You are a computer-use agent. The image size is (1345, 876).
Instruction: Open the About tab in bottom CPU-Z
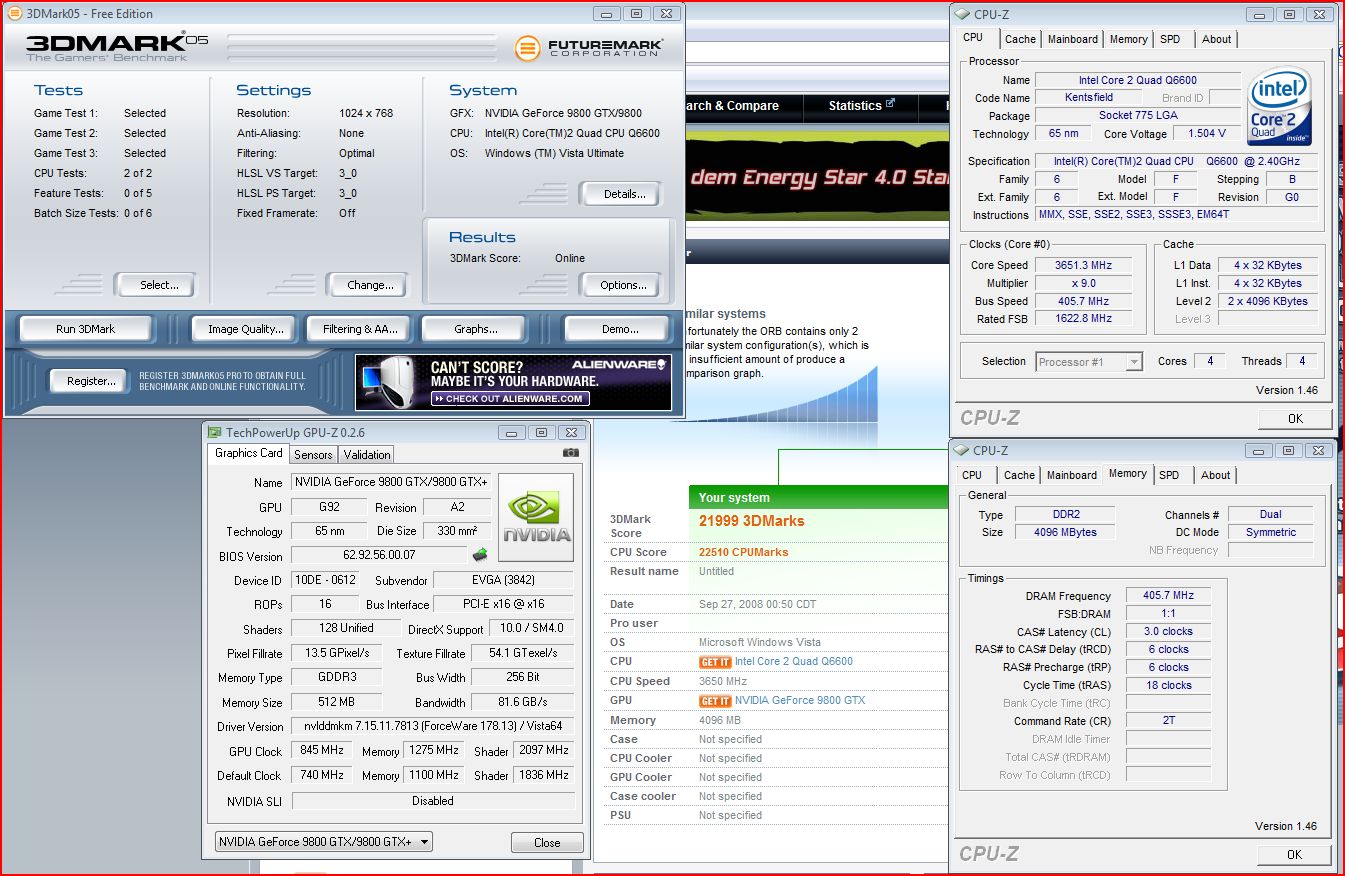click(x=1216, y=475)
